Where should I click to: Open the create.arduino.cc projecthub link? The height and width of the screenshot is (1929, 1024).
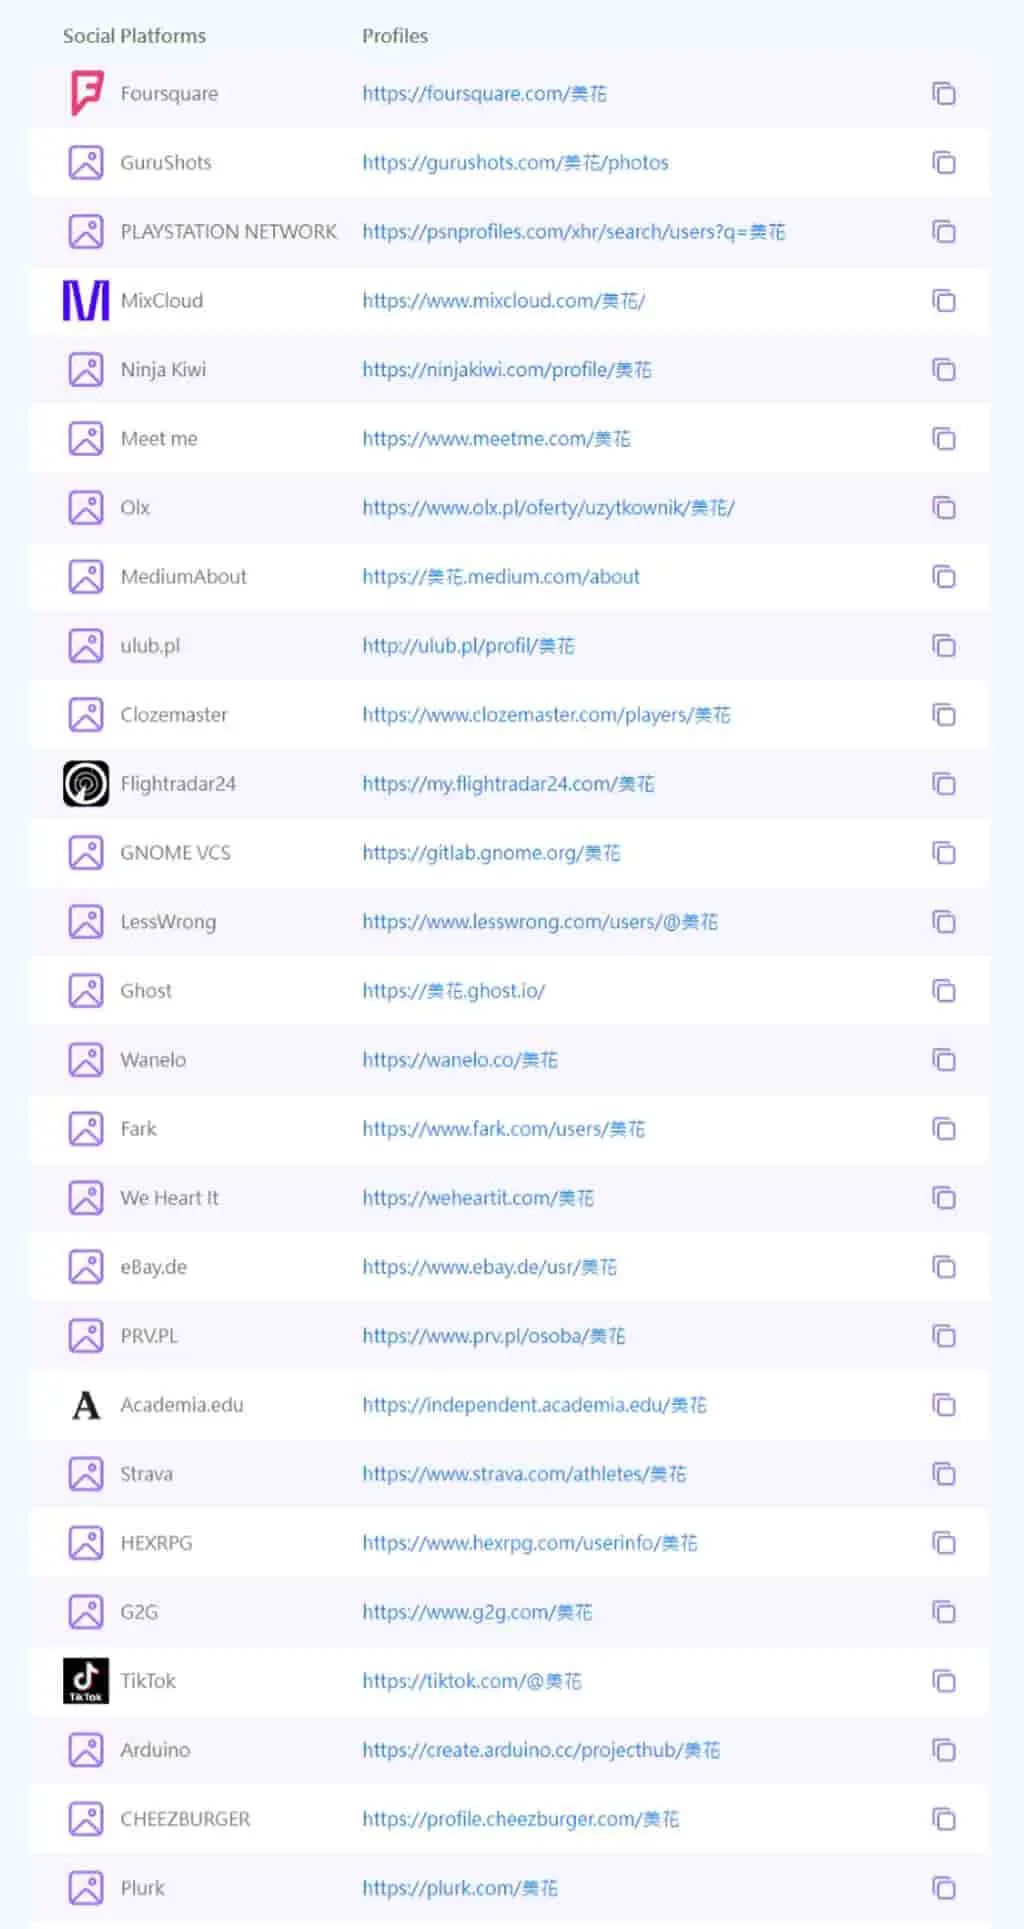541,1750
